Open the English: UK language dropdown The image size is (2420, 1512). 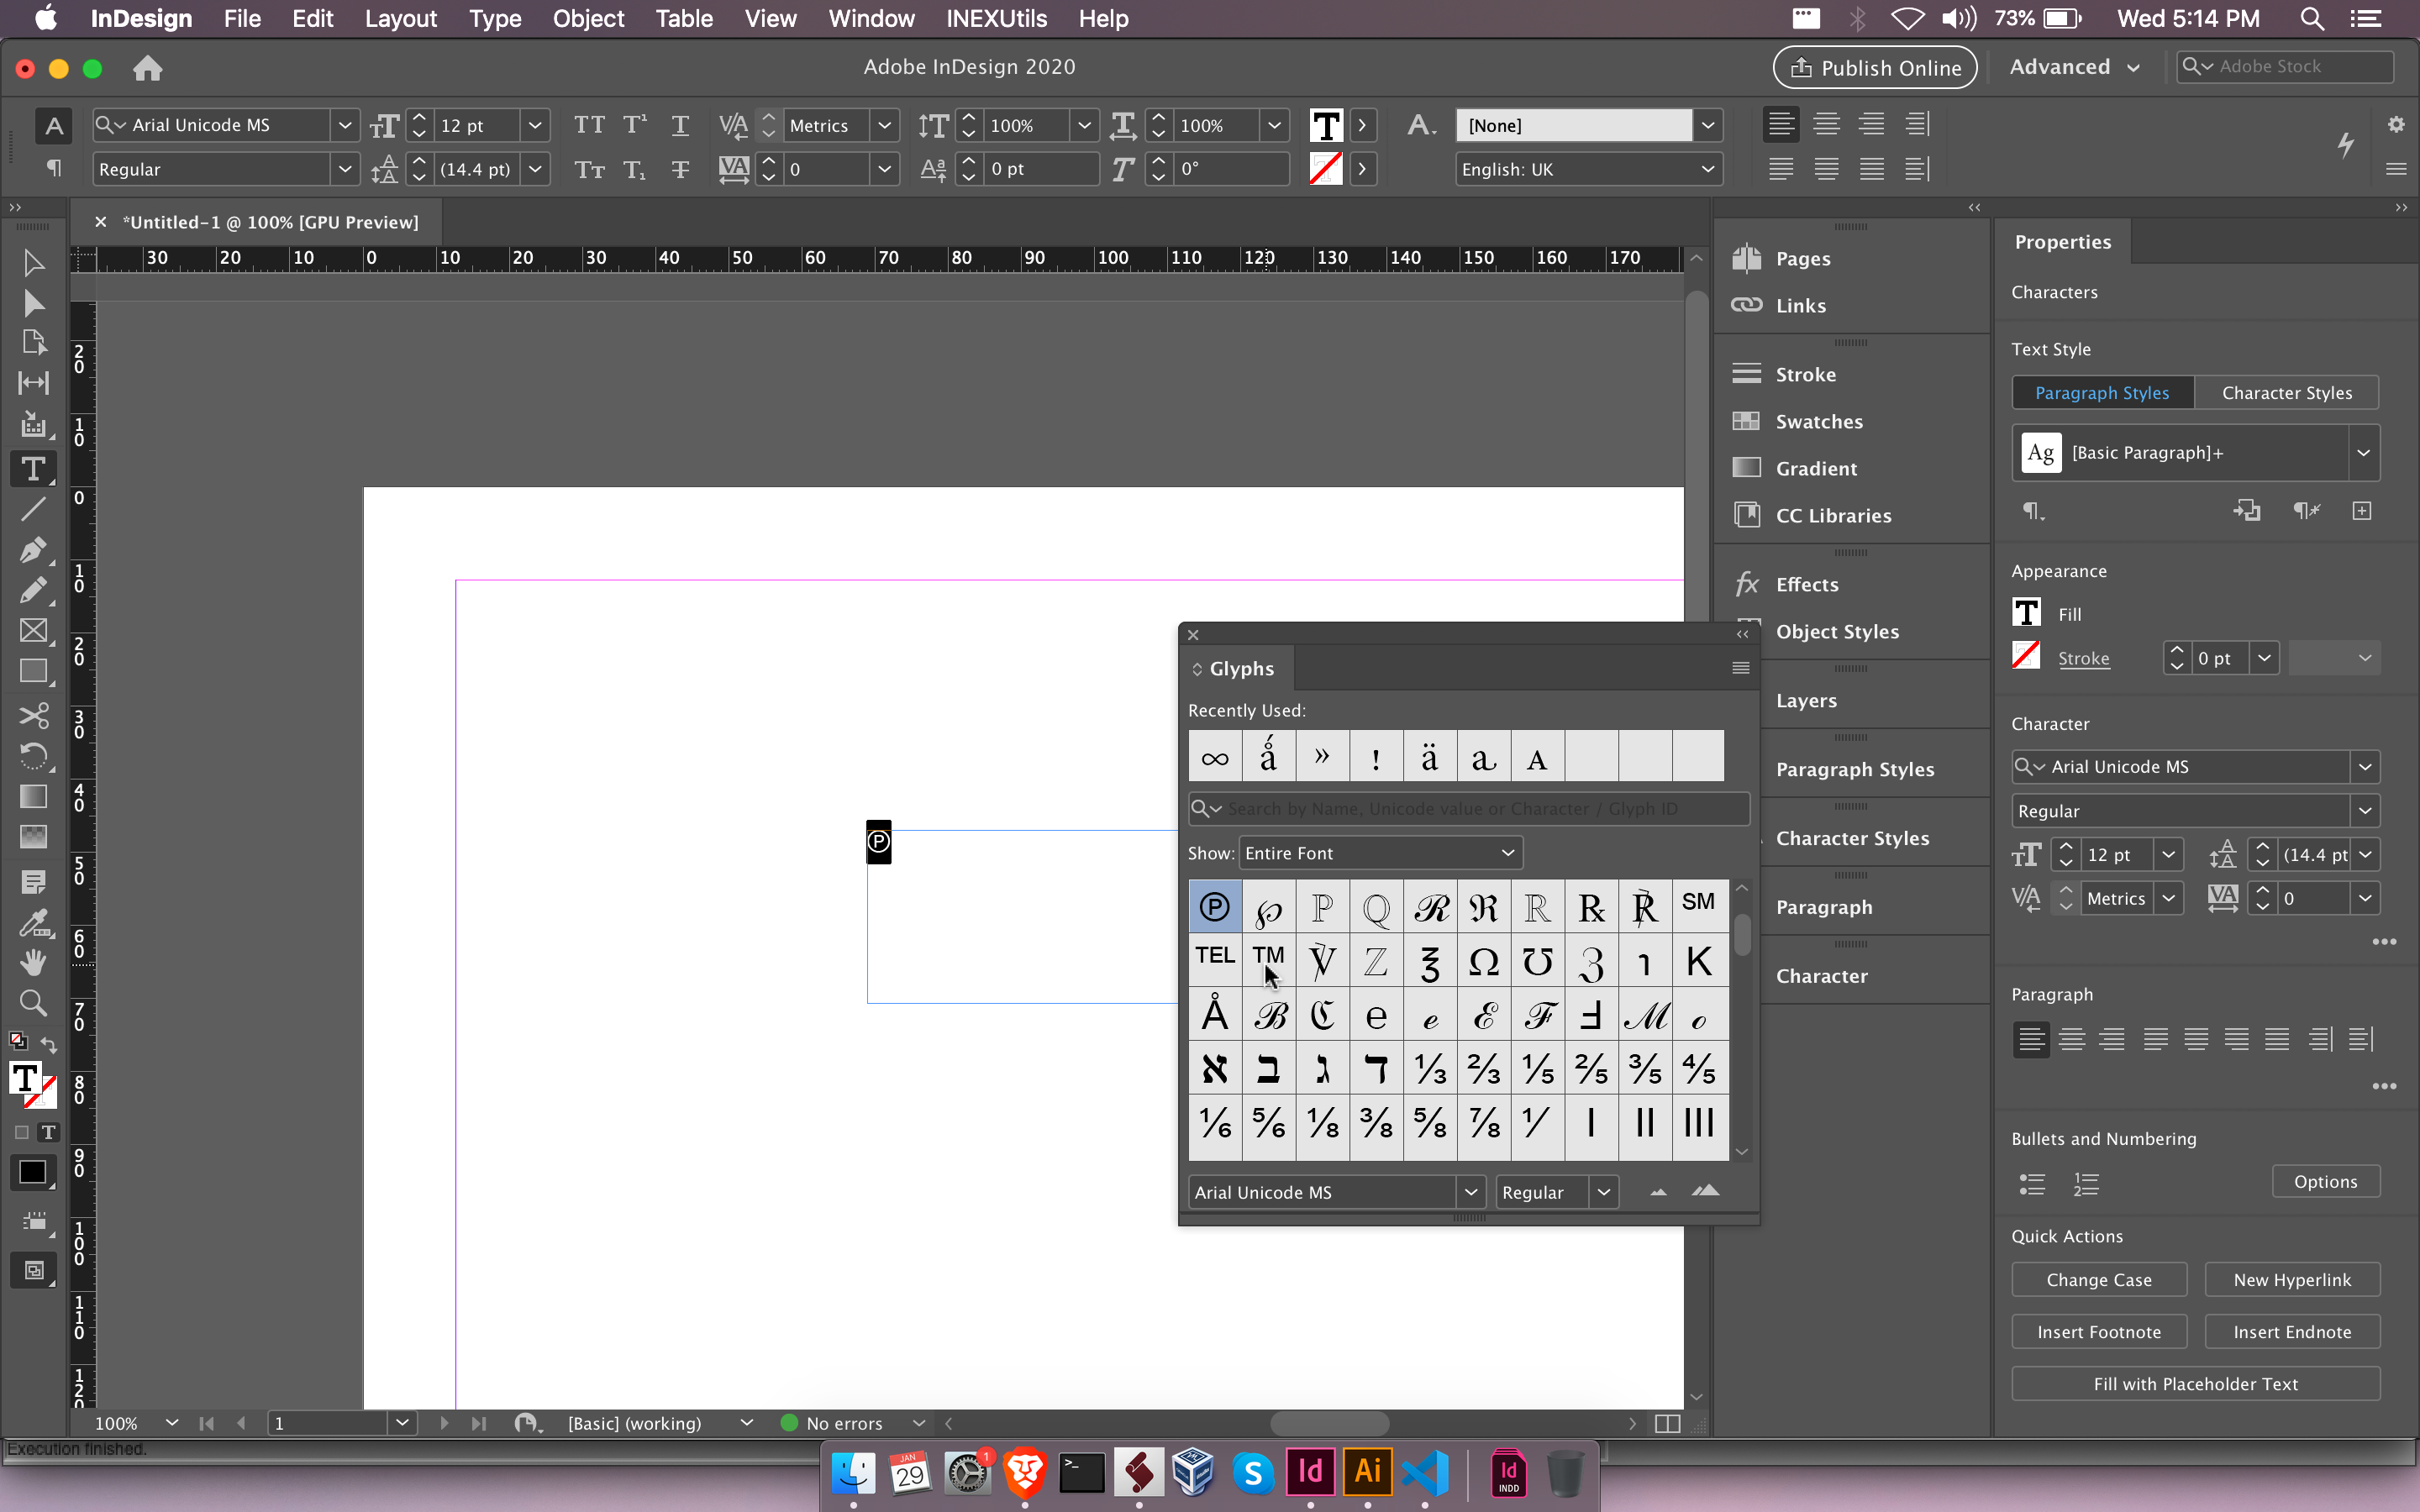(1588, 168)
